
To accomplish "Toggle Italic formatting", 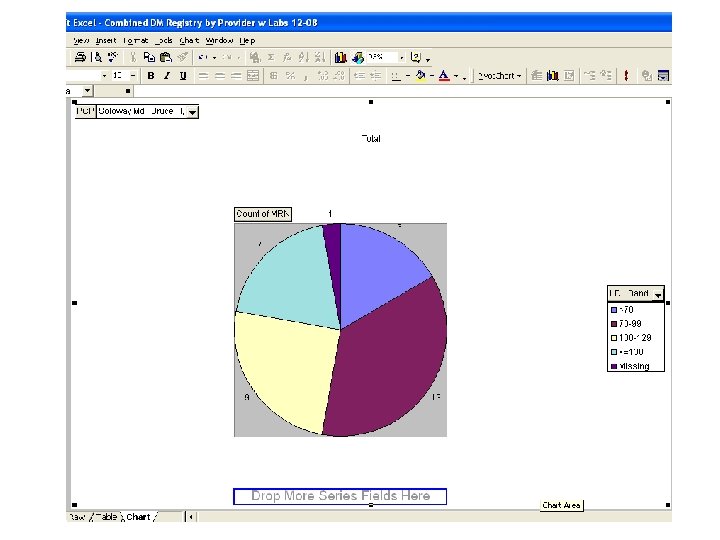I will [167, 76].
